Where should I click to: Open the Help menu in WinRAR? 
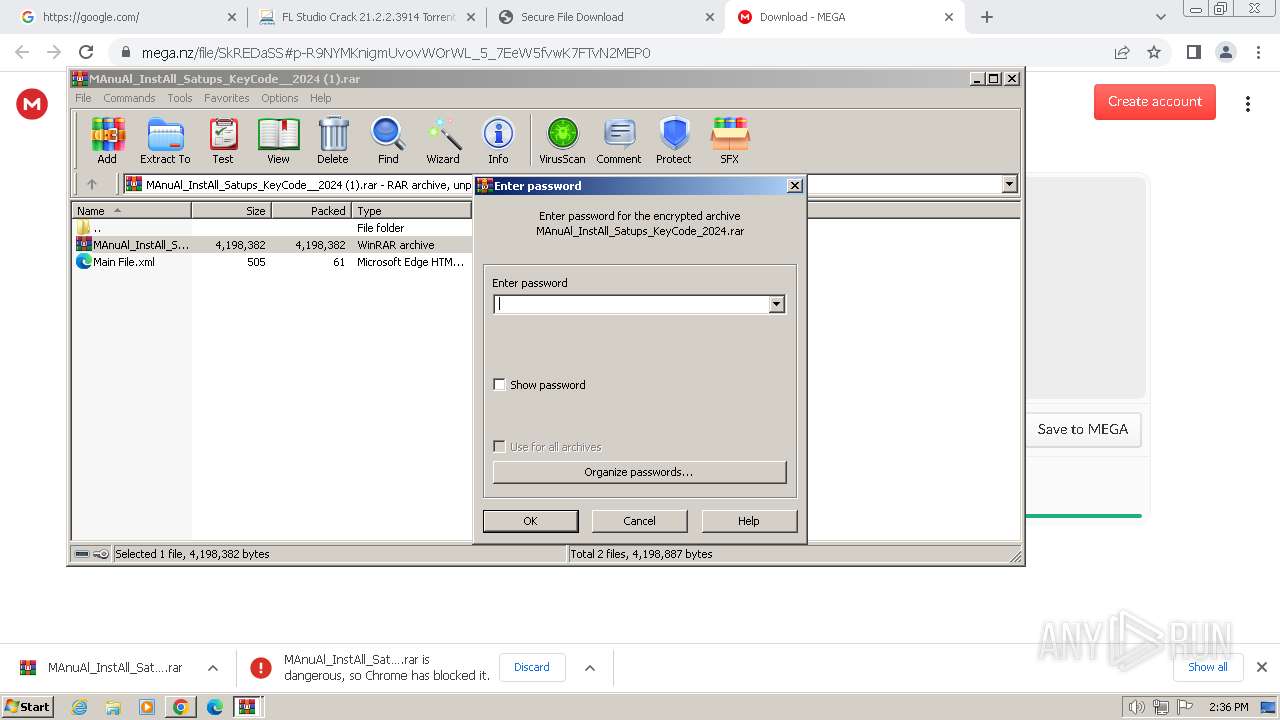320,98
